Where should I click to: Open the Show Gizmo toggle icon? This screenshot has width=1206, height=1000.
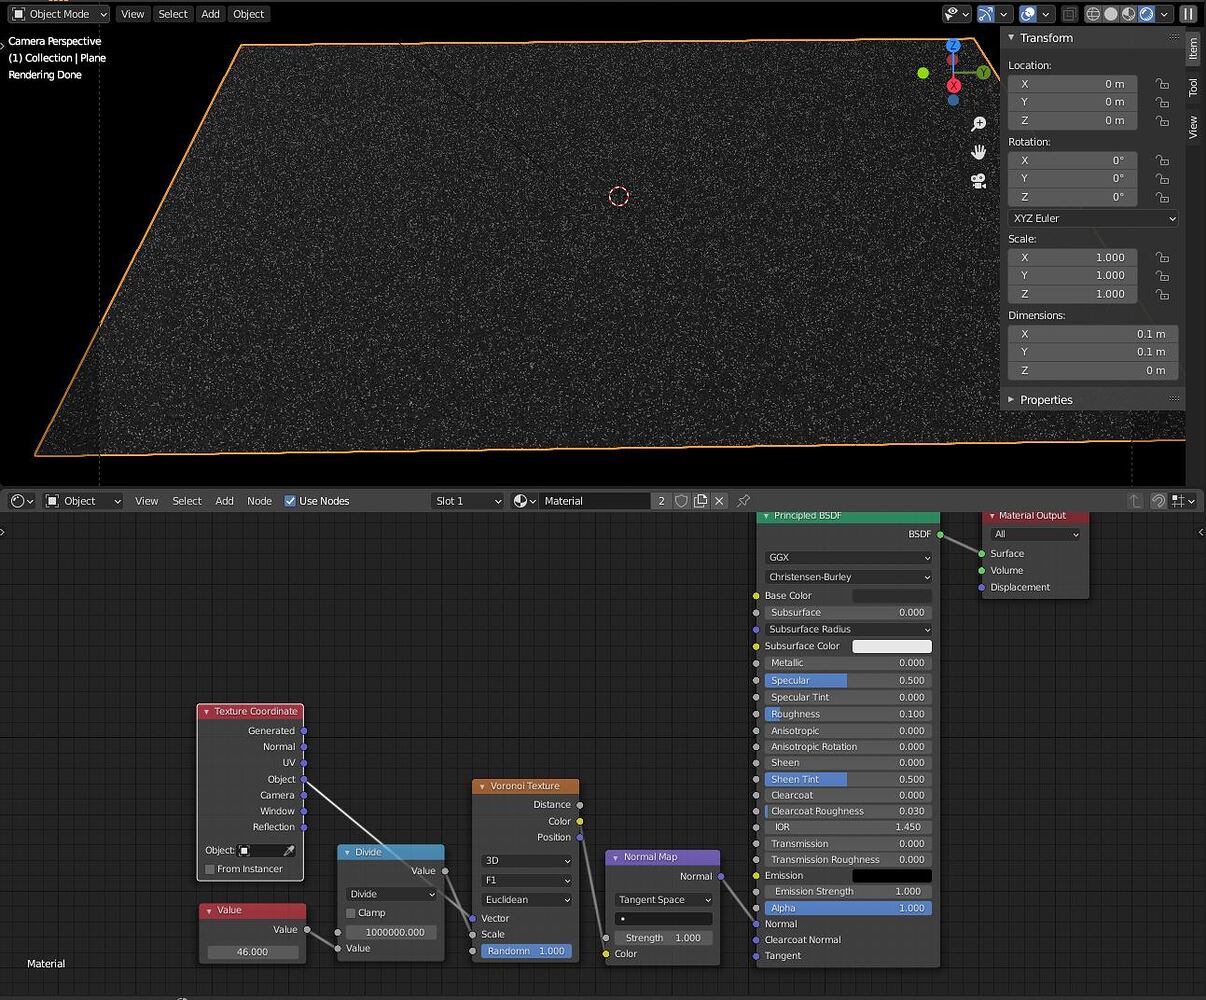(x=986, y=14)
